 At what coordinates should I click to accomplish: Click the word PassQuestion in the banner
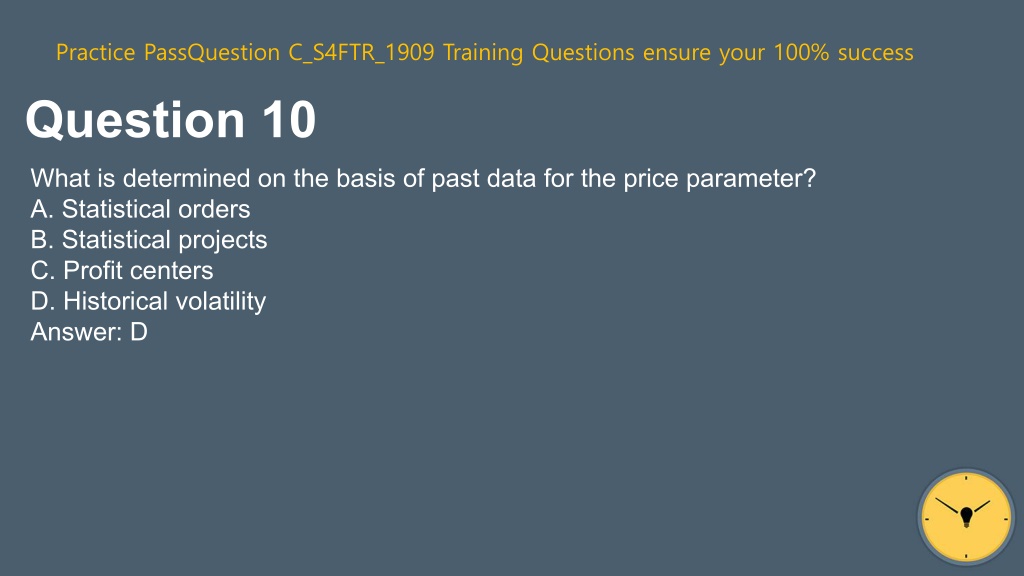click(212, 52)
